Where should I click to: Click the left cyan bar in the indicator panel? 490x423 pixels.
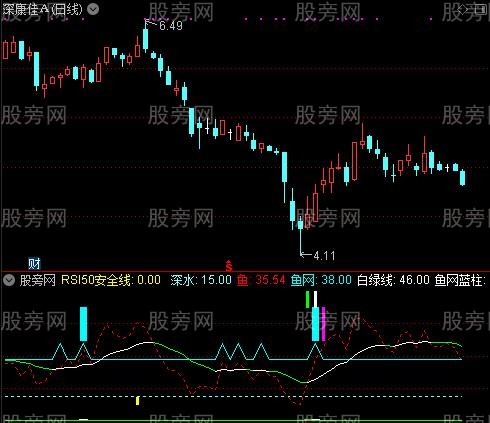(x=83, y=324)
